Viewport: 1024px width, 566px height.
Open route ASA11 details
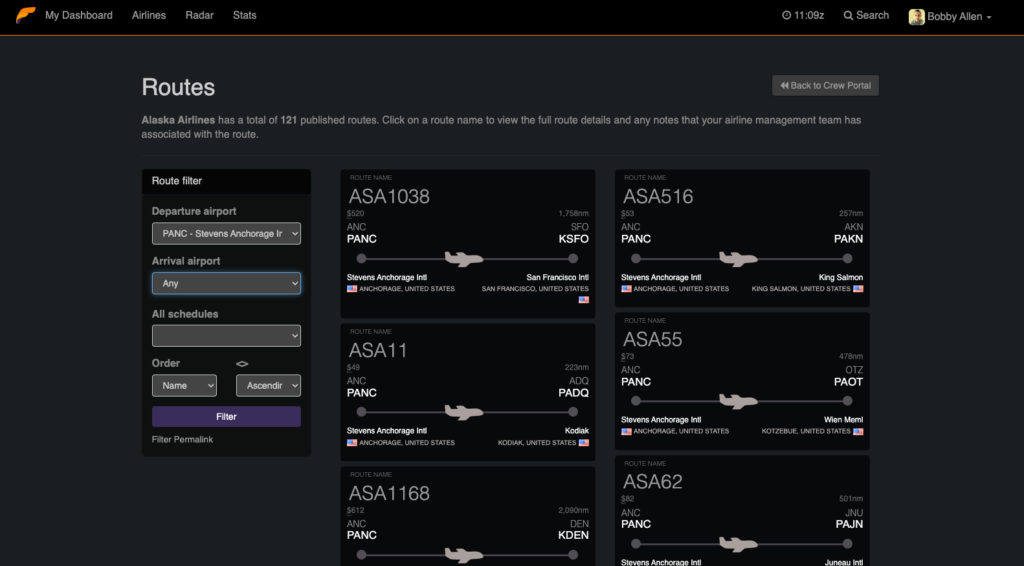377,351
